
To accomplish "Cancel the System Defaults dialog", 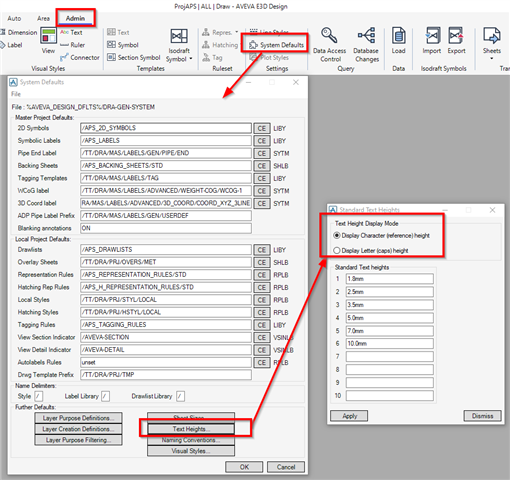I will point(286,467).
